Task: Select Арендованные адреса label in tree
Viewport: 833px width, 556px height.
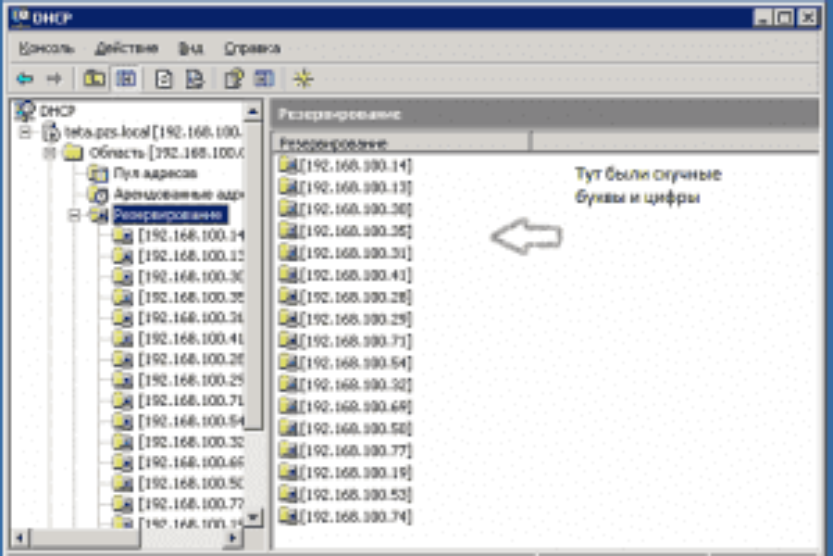Action: pos(178,194)
